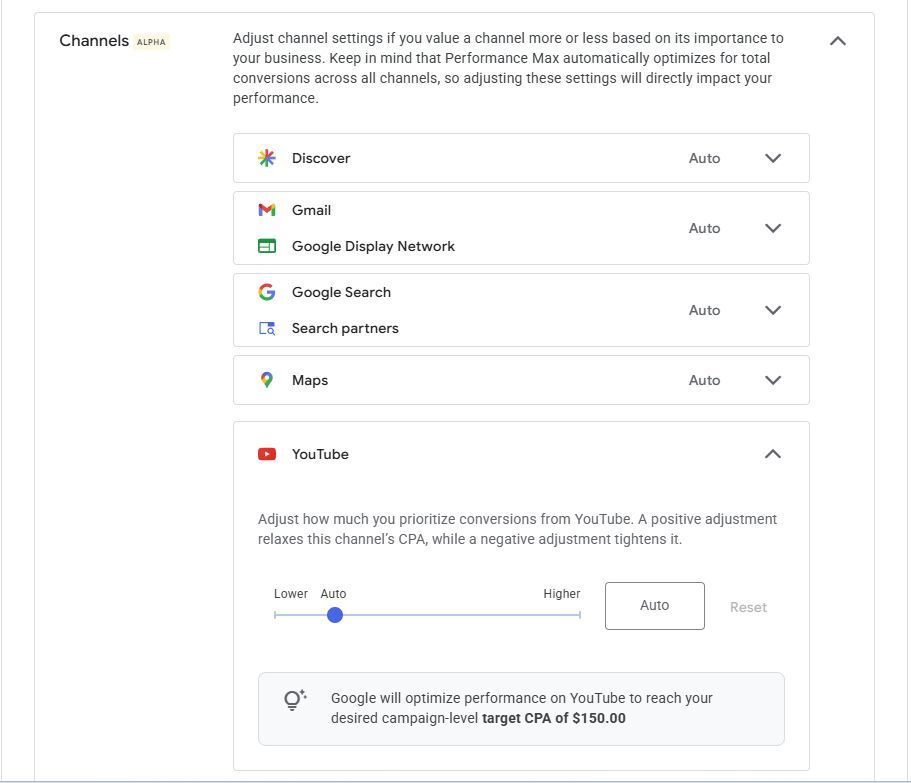Collapse the Channels section
The image size is (911, 783).
[838, 41]
